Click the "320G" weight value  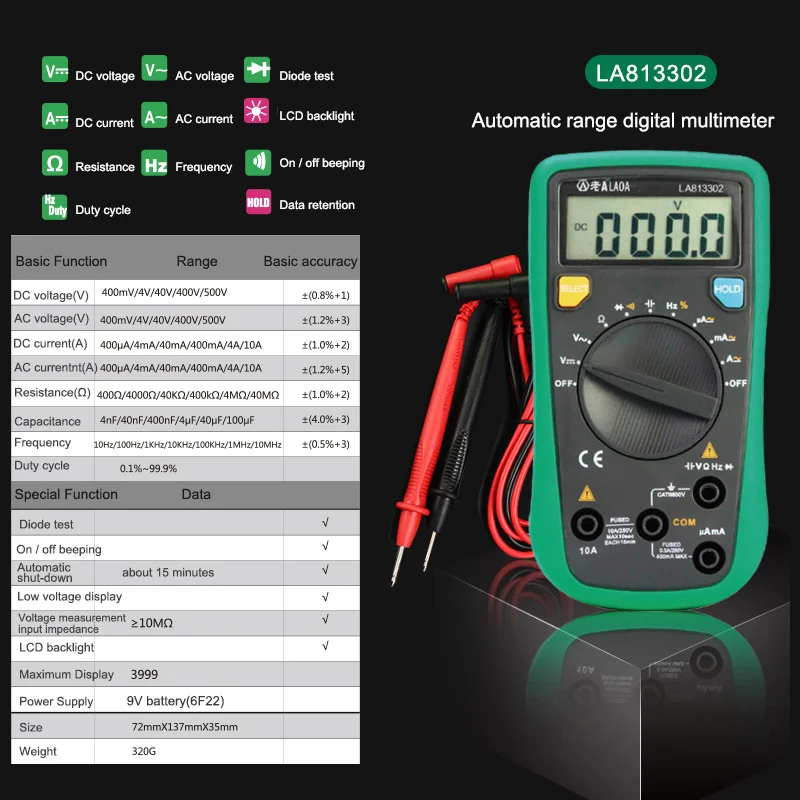(x=144, y=752)
